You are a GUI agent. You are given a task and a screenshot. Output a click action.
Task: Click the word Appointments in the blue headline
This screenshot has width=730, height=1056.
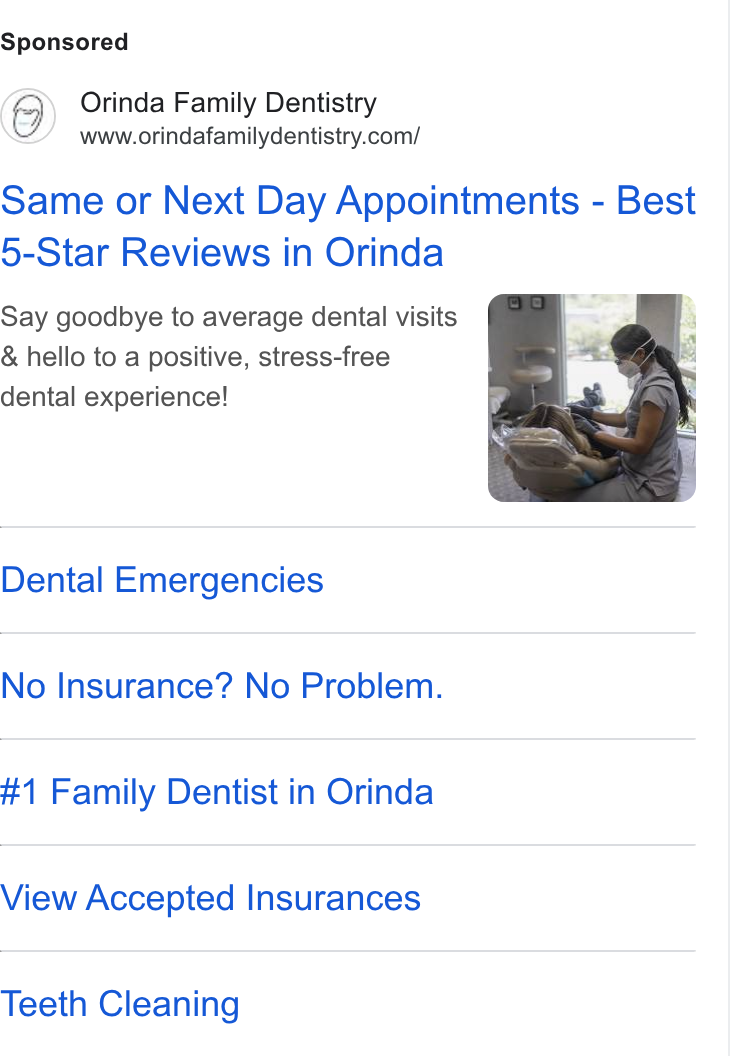(x=458, y=201)
